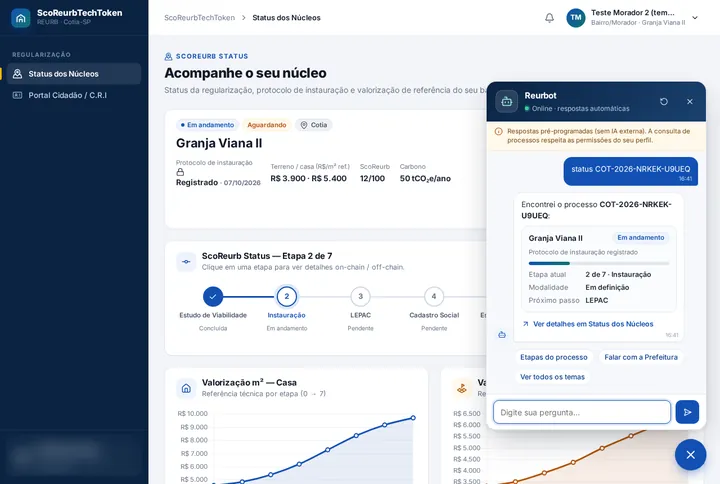Choose Ver todos os temas suggestion
This screenshot has width=720, height=484.
click(x=552, y=377)
